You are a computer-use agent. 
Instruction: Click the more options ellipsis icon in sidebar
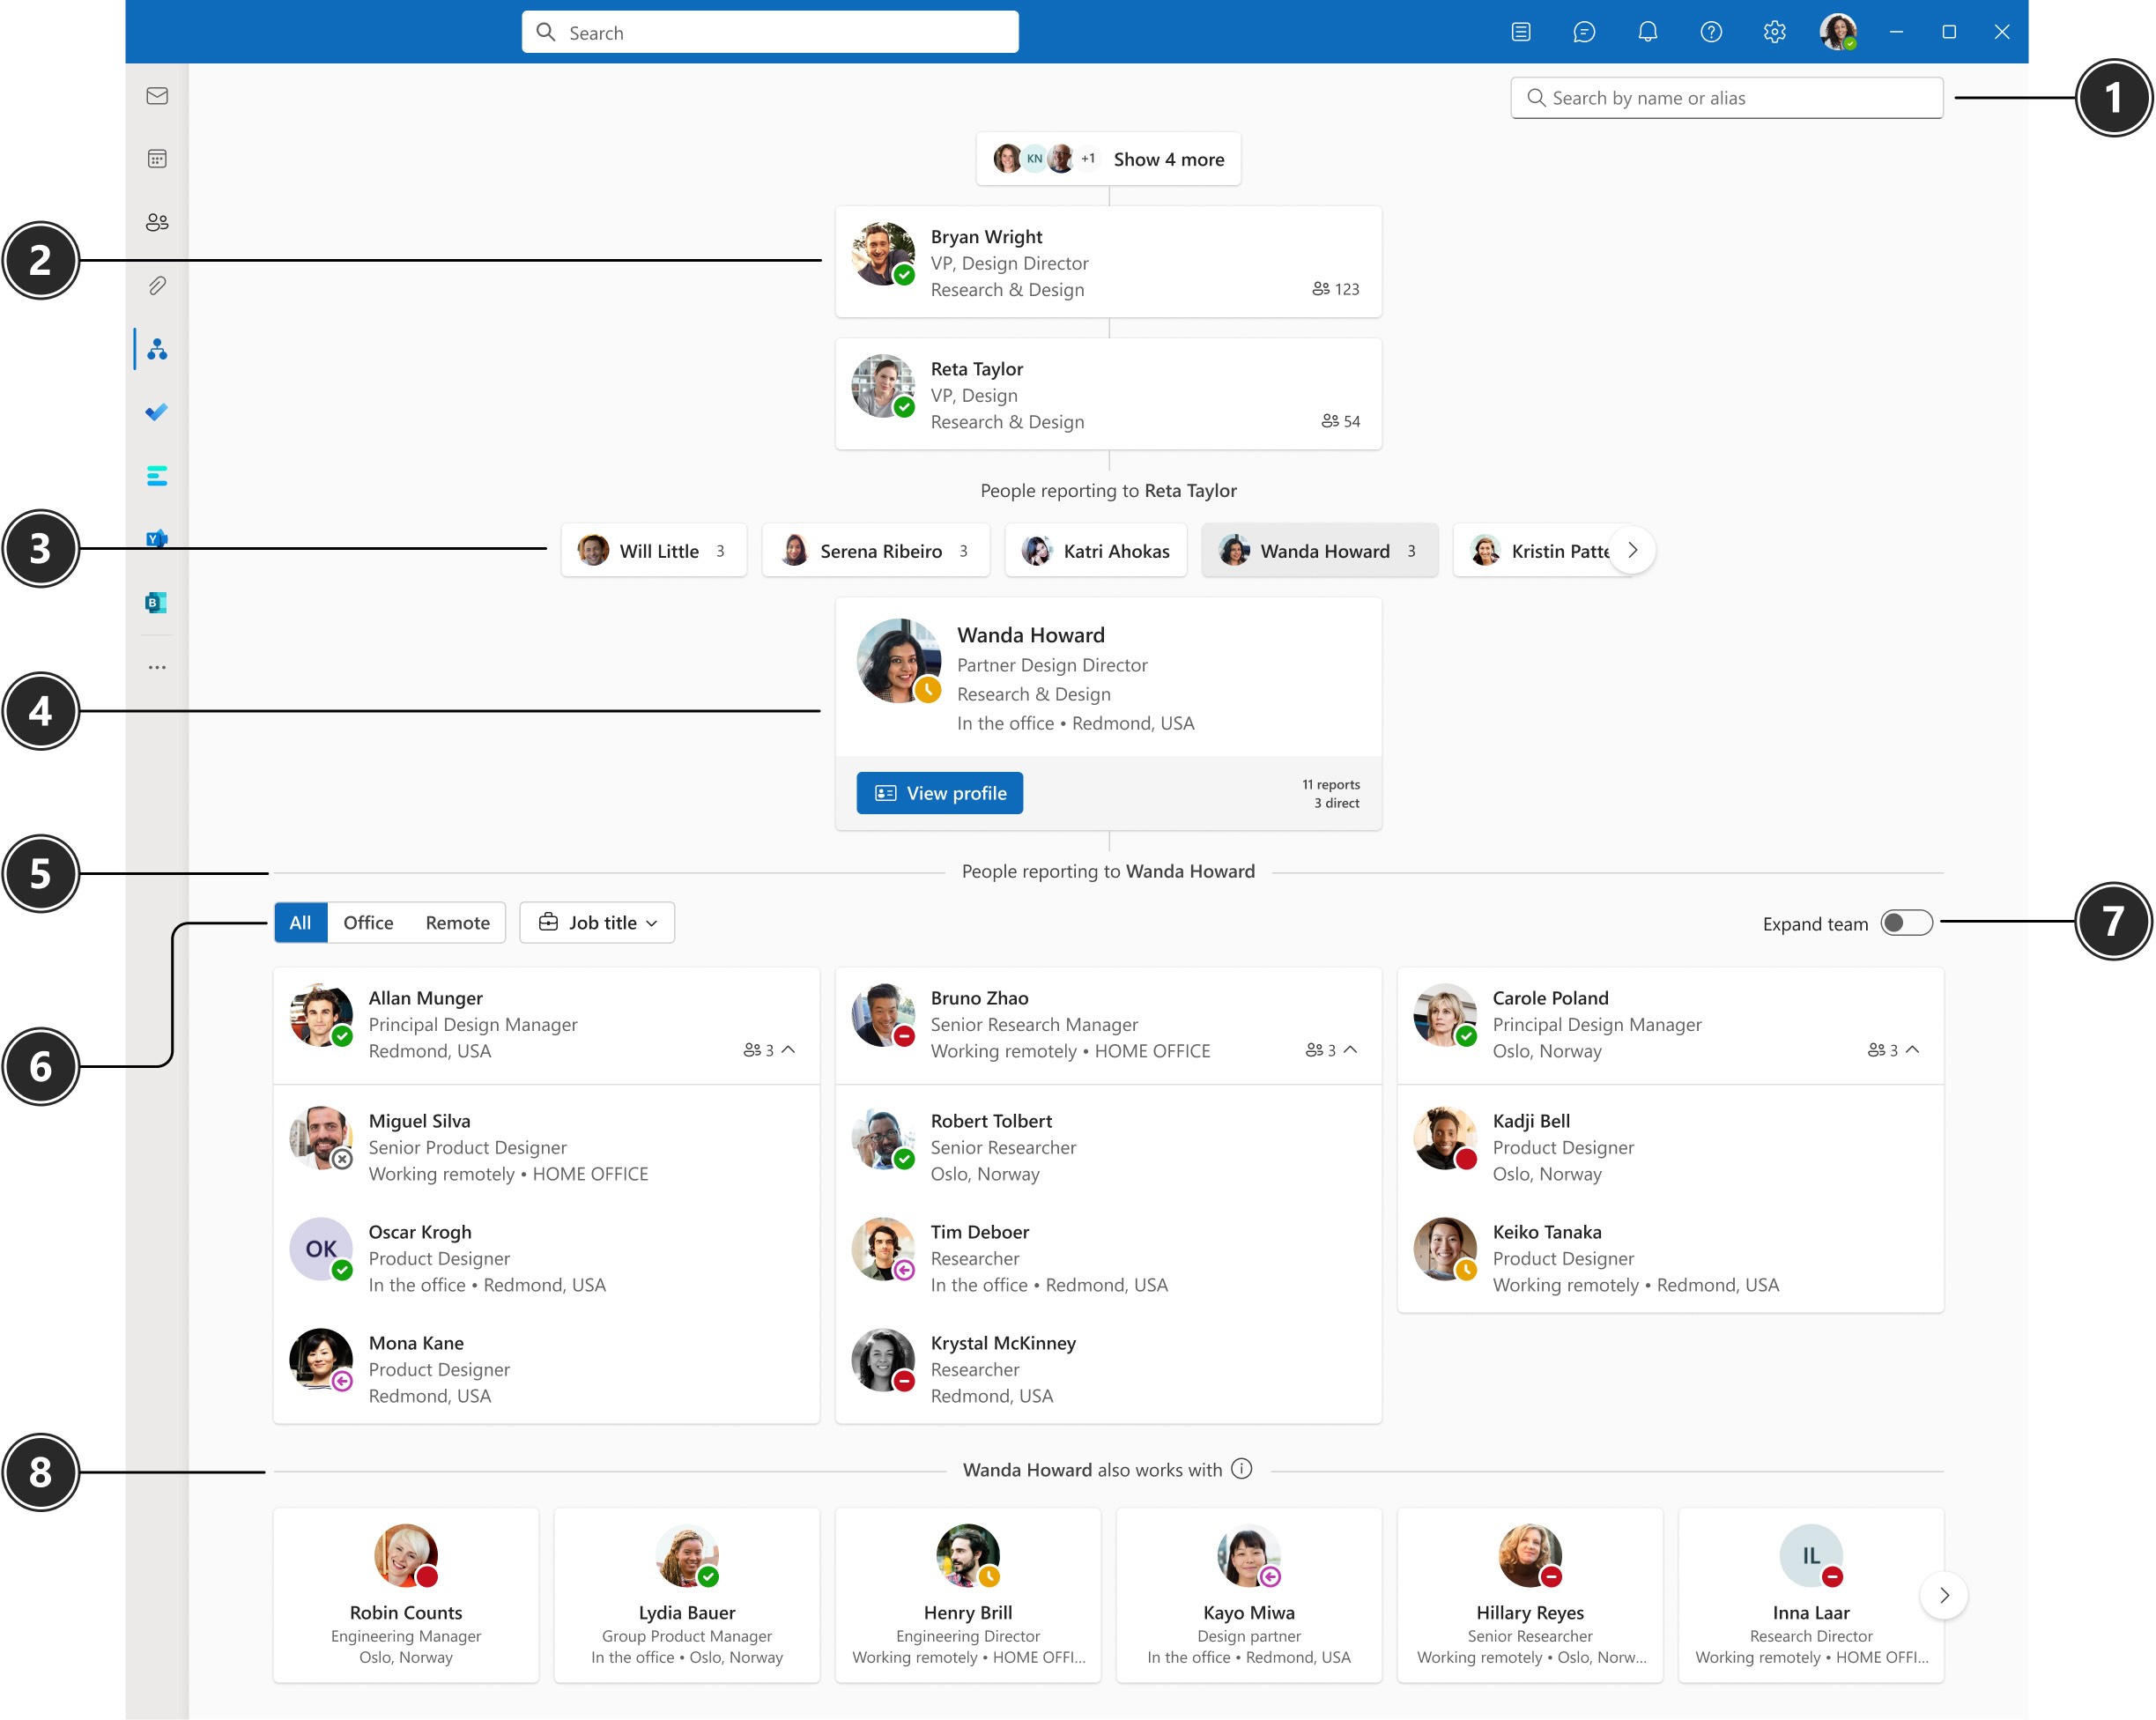pyautogui.click(x=159, y=665)
